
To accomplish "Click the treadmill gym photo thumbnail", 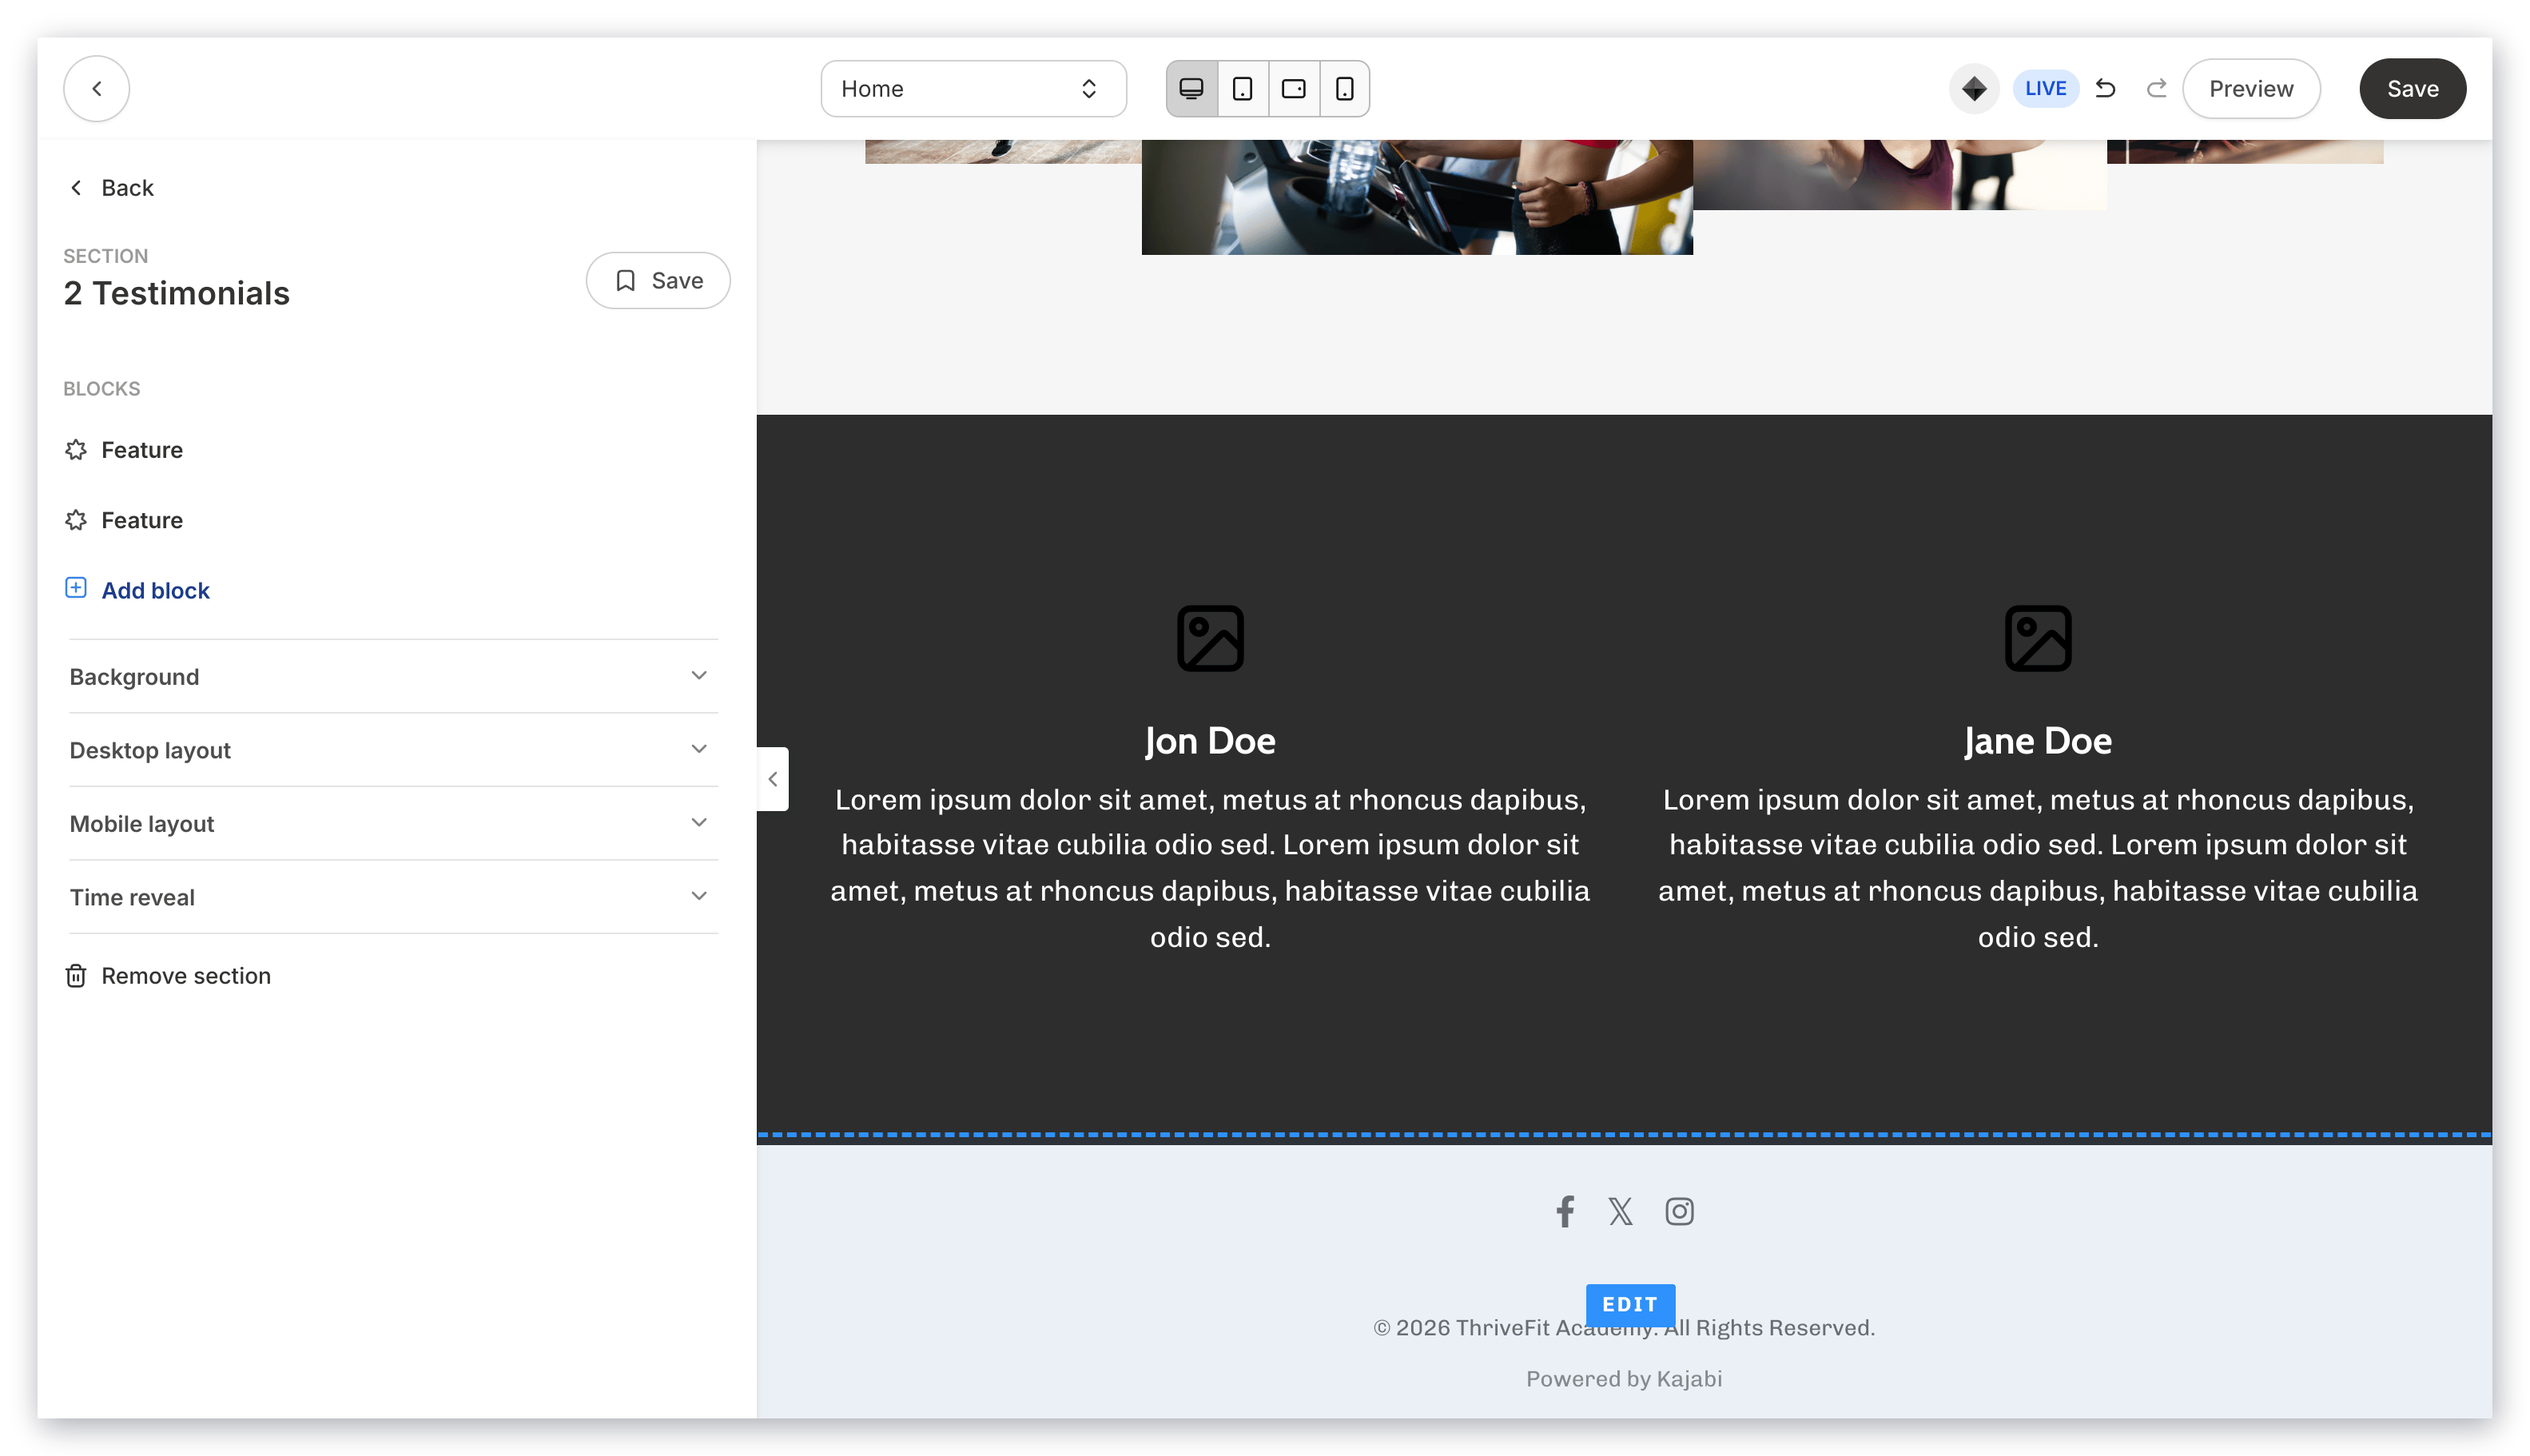I will (1417, 197).
